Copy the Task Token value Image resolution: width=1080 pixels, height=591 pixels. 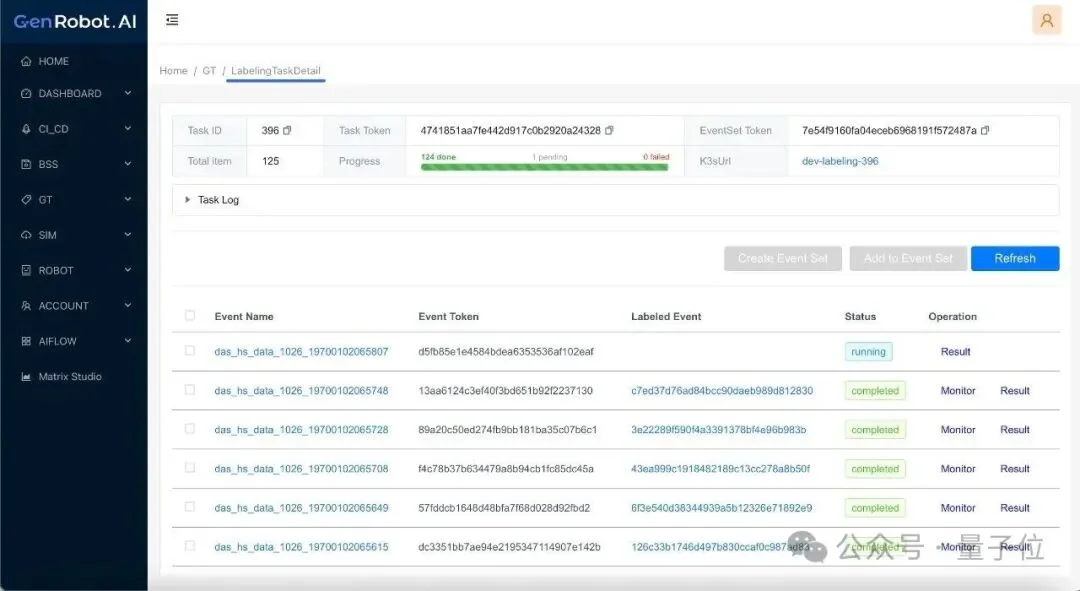(609, 131)
